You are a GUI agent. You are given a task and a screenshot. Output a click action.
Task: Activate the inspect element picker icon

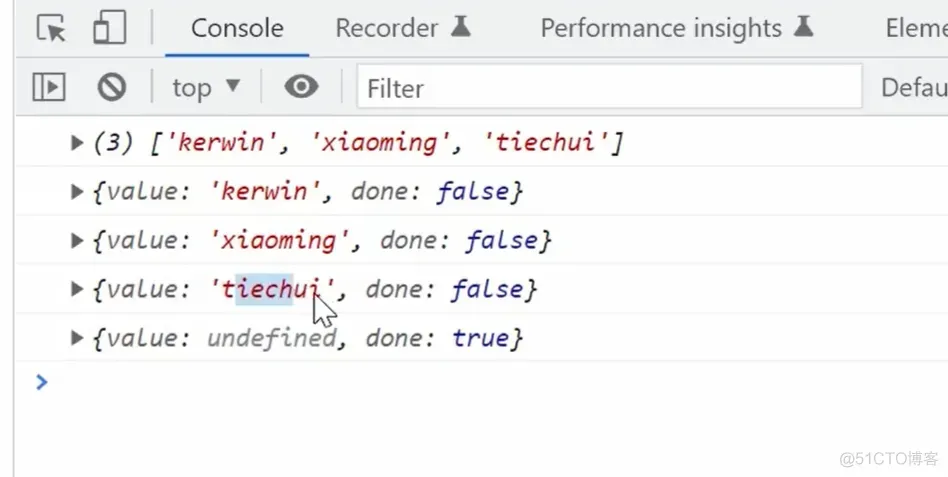coord(50,28)
